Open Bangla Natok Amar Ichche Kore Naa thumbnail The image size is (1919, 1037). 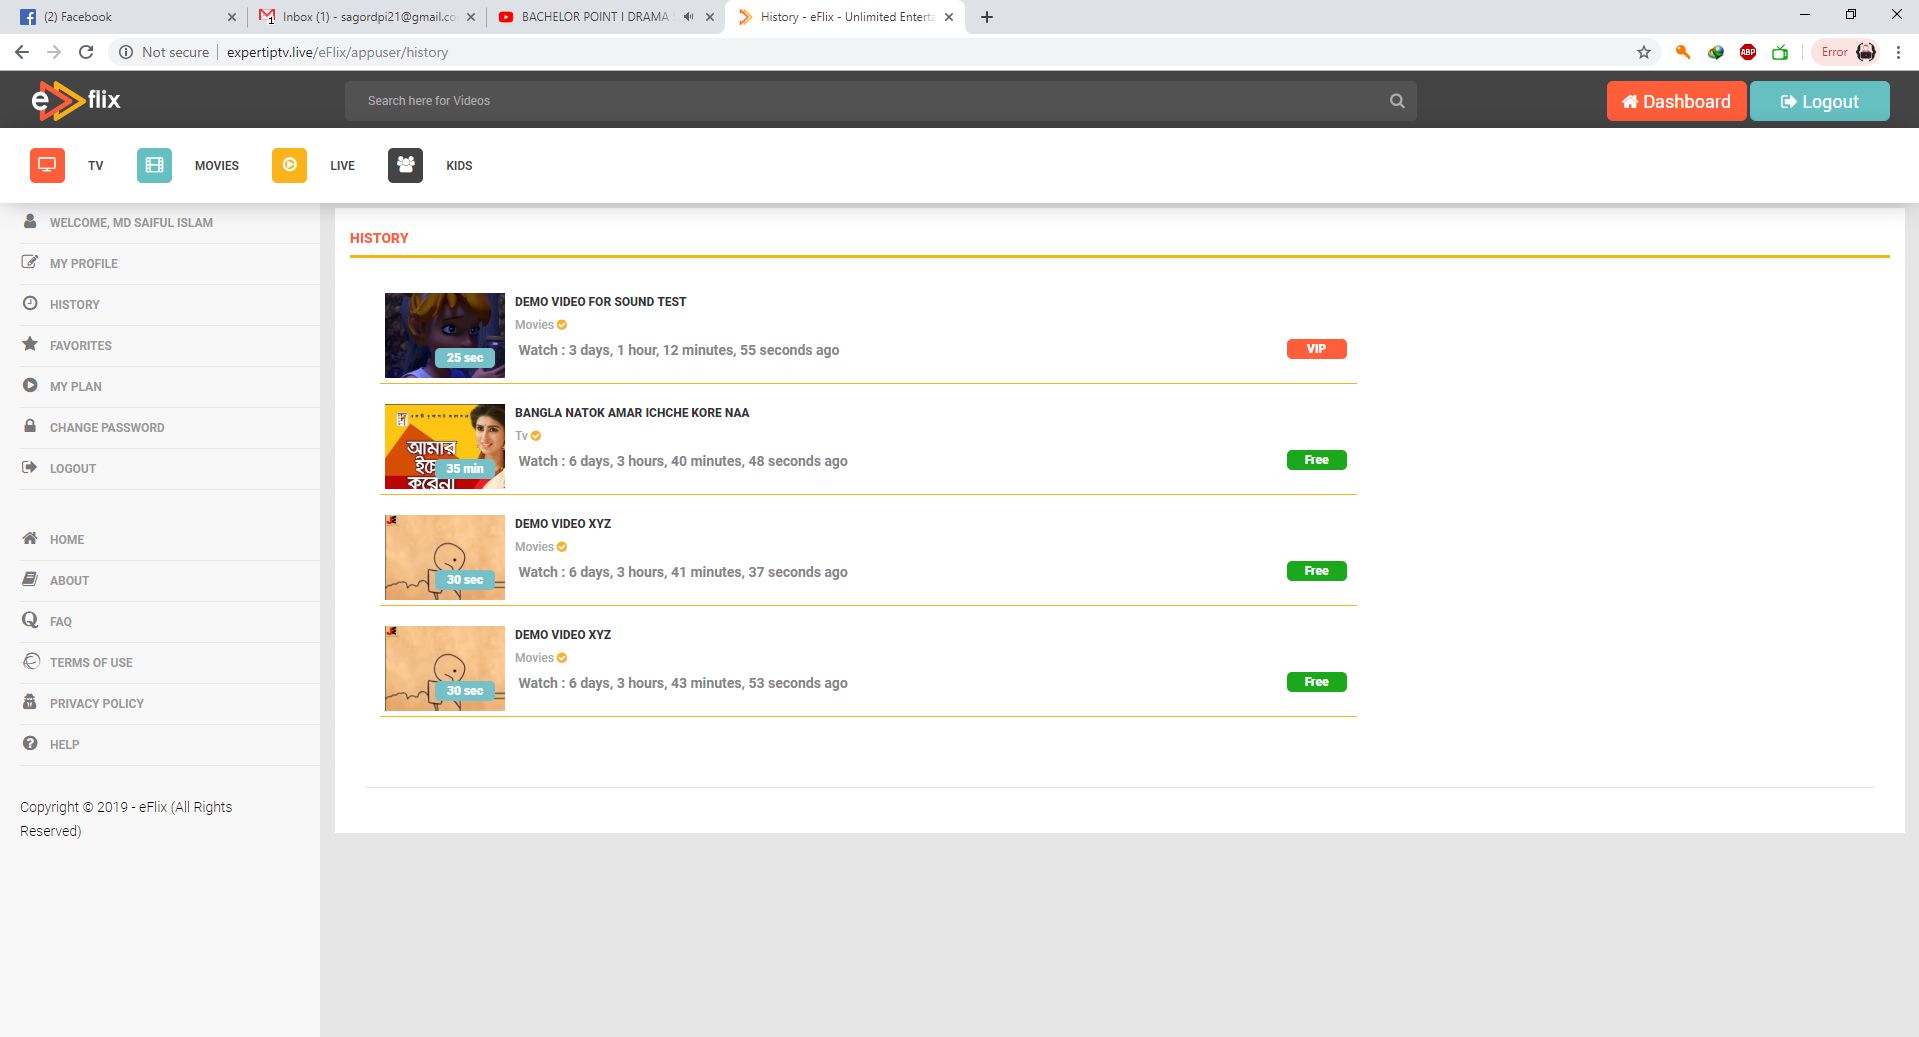point(445,446)
